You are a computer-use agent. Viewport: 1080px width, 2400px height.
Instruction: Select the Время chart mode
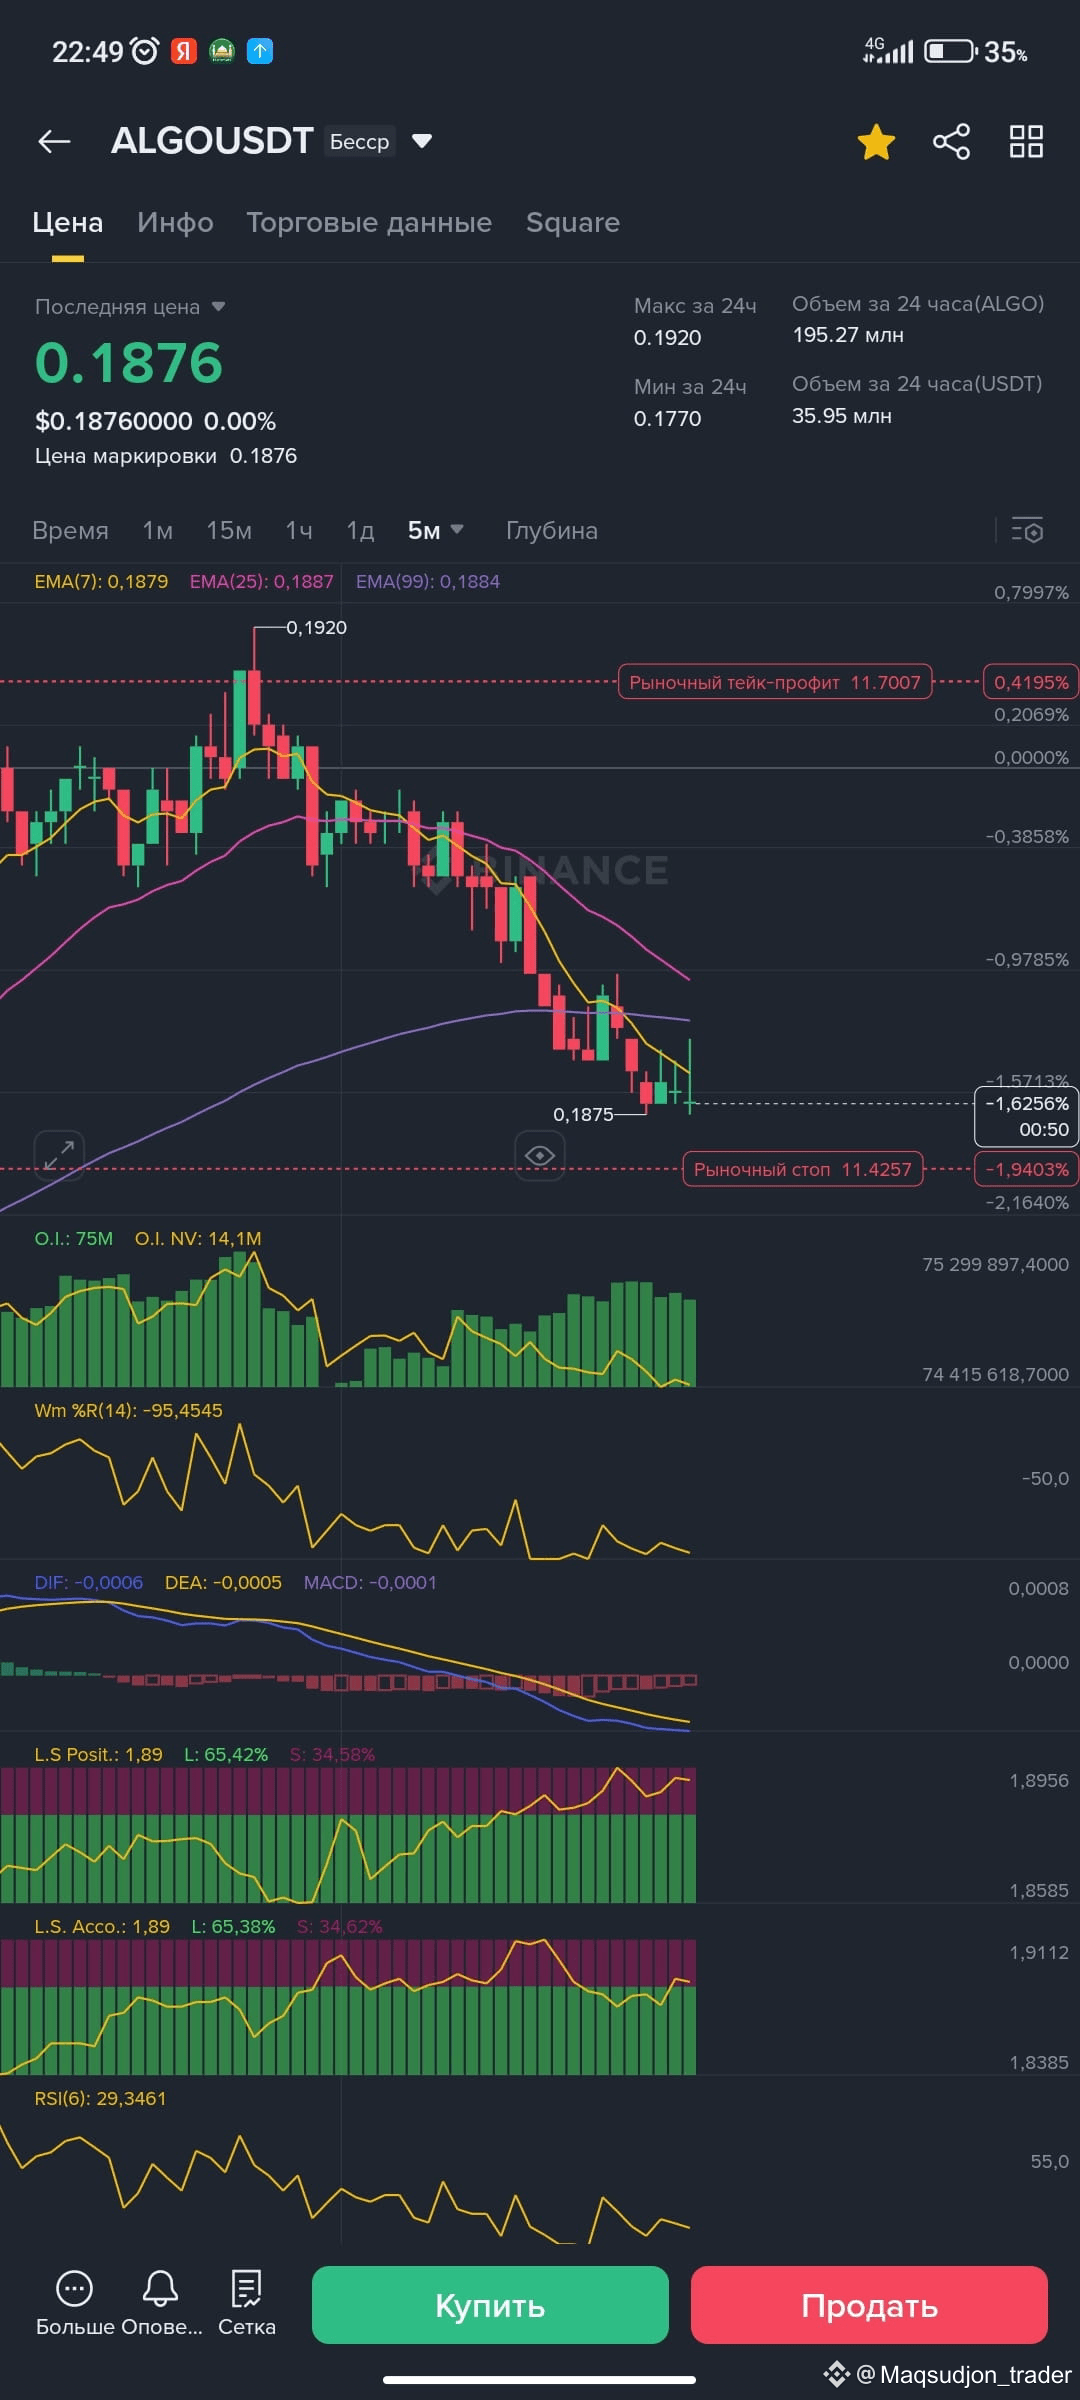(x=70, y=531)
